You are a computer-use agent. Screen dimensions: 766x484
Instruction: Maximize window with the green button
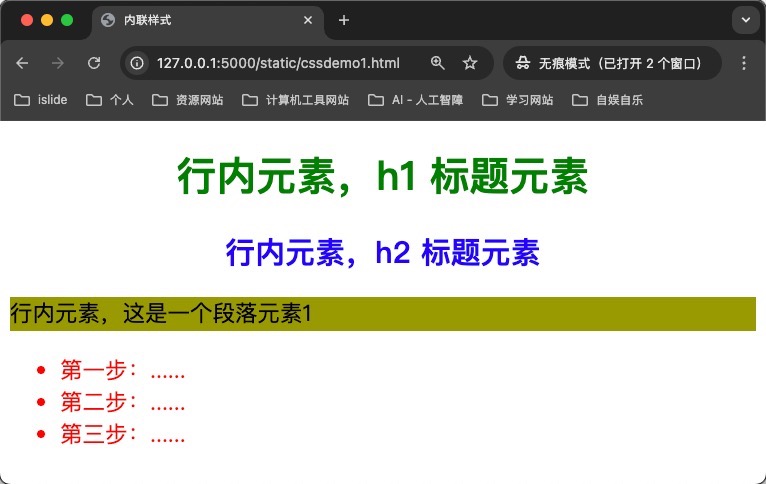coord(67,20)
